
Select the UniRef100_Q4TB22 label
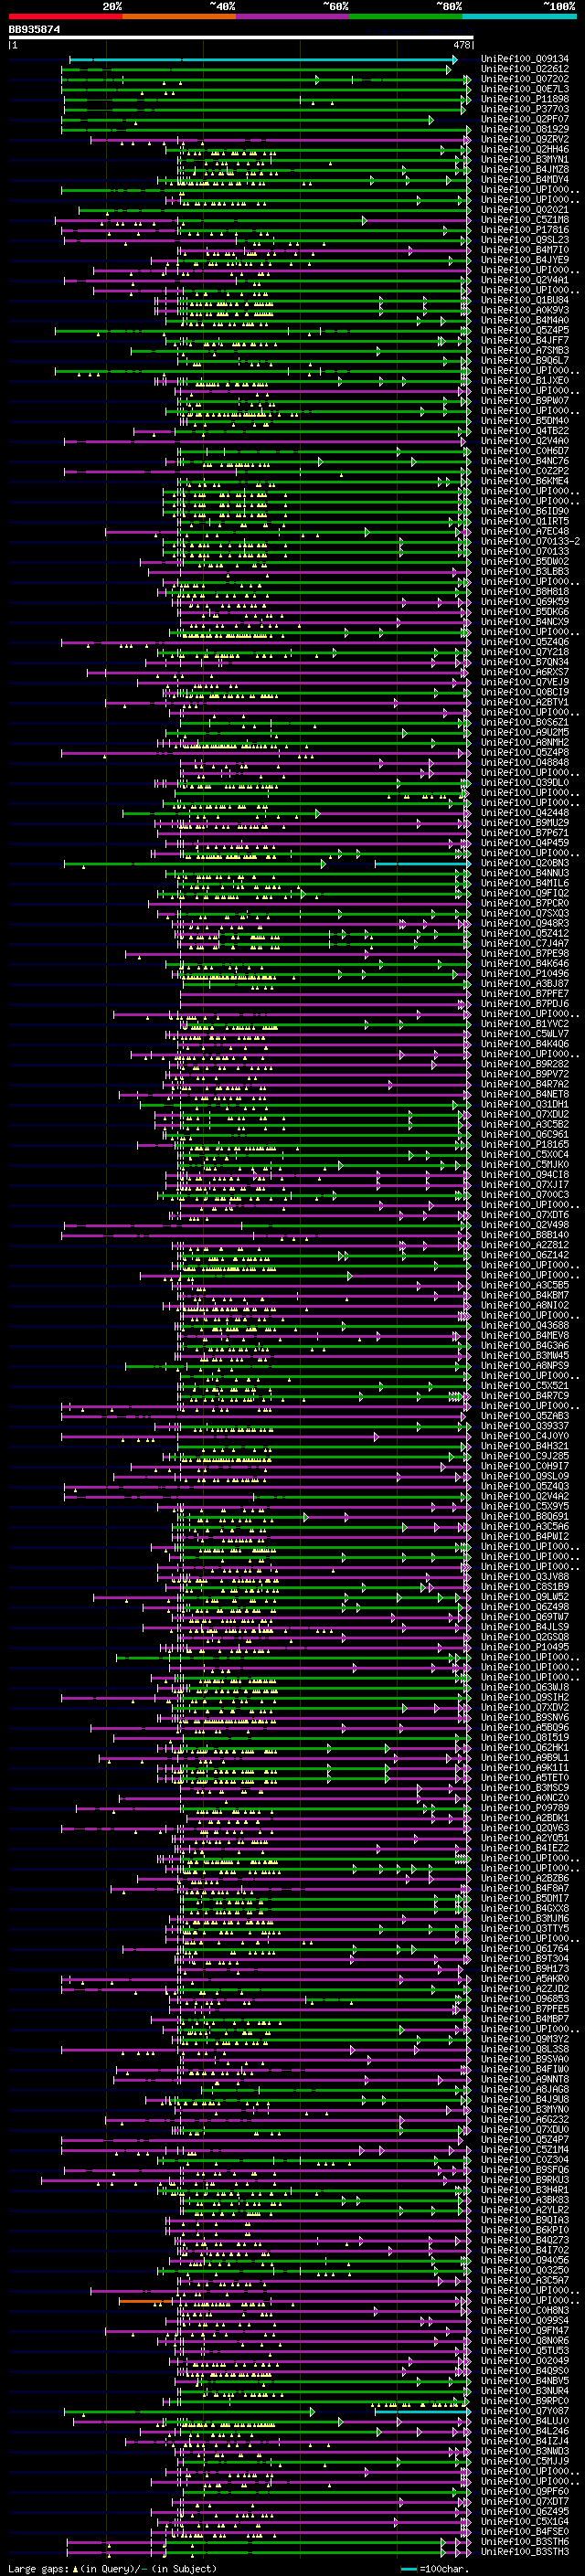[524, 430]
